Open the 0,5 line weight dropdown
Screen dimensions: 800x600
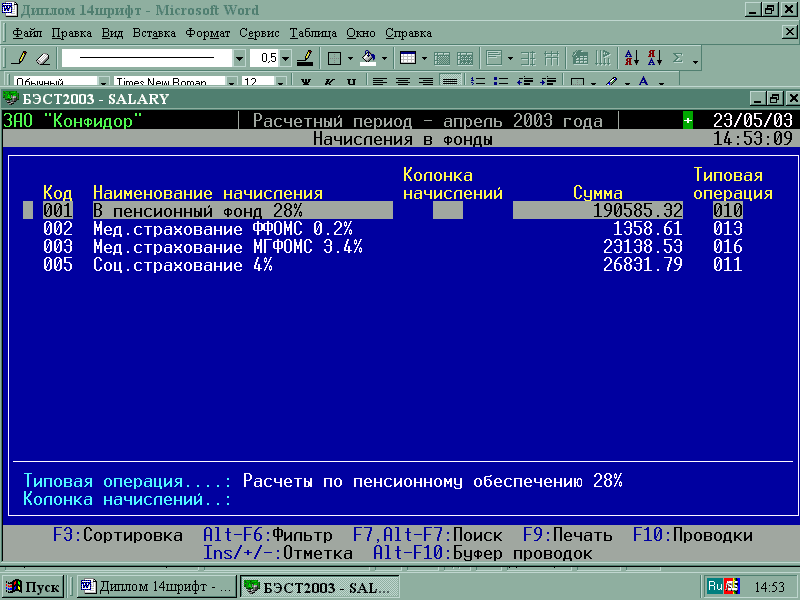pos(285,59)
